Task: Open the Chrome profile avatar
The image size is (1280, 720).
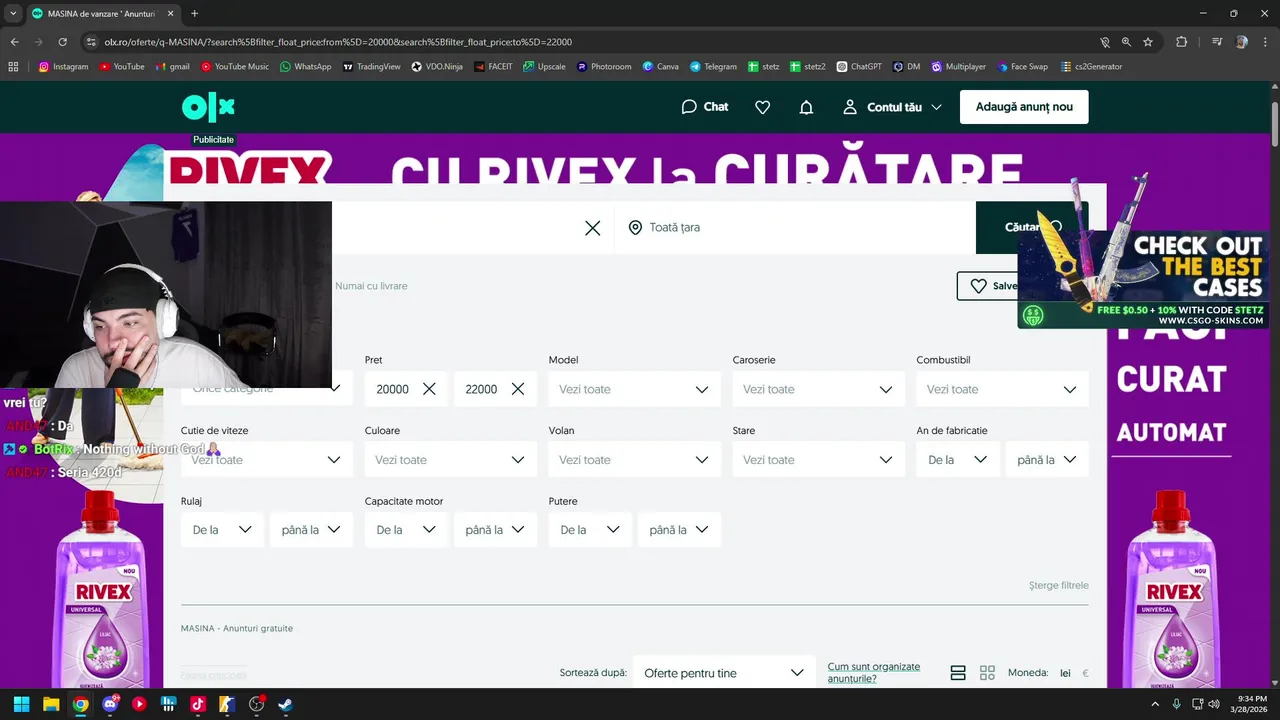Action: pyautogui.click(x=1242, y=42)
